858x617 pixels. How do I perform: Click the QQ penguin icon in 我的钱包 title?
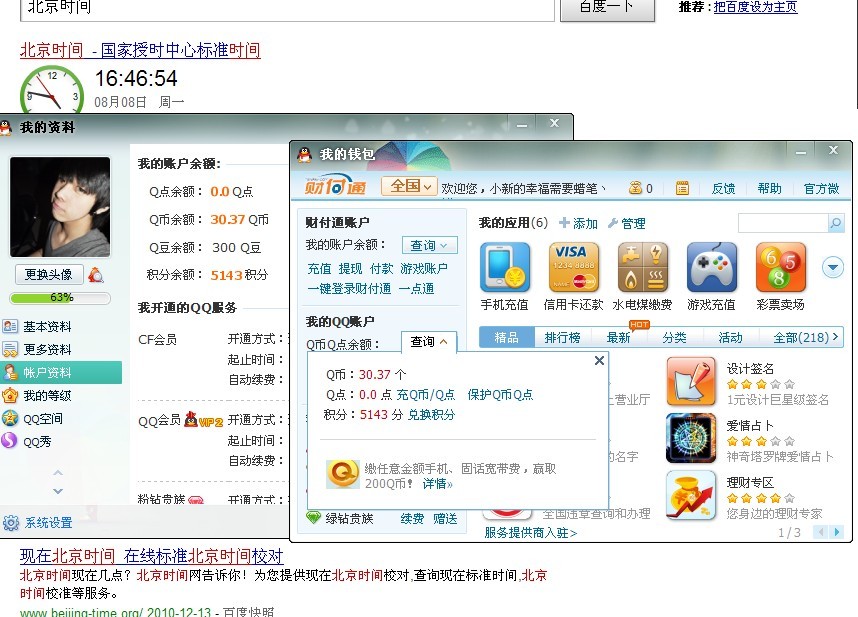point(305,155)
